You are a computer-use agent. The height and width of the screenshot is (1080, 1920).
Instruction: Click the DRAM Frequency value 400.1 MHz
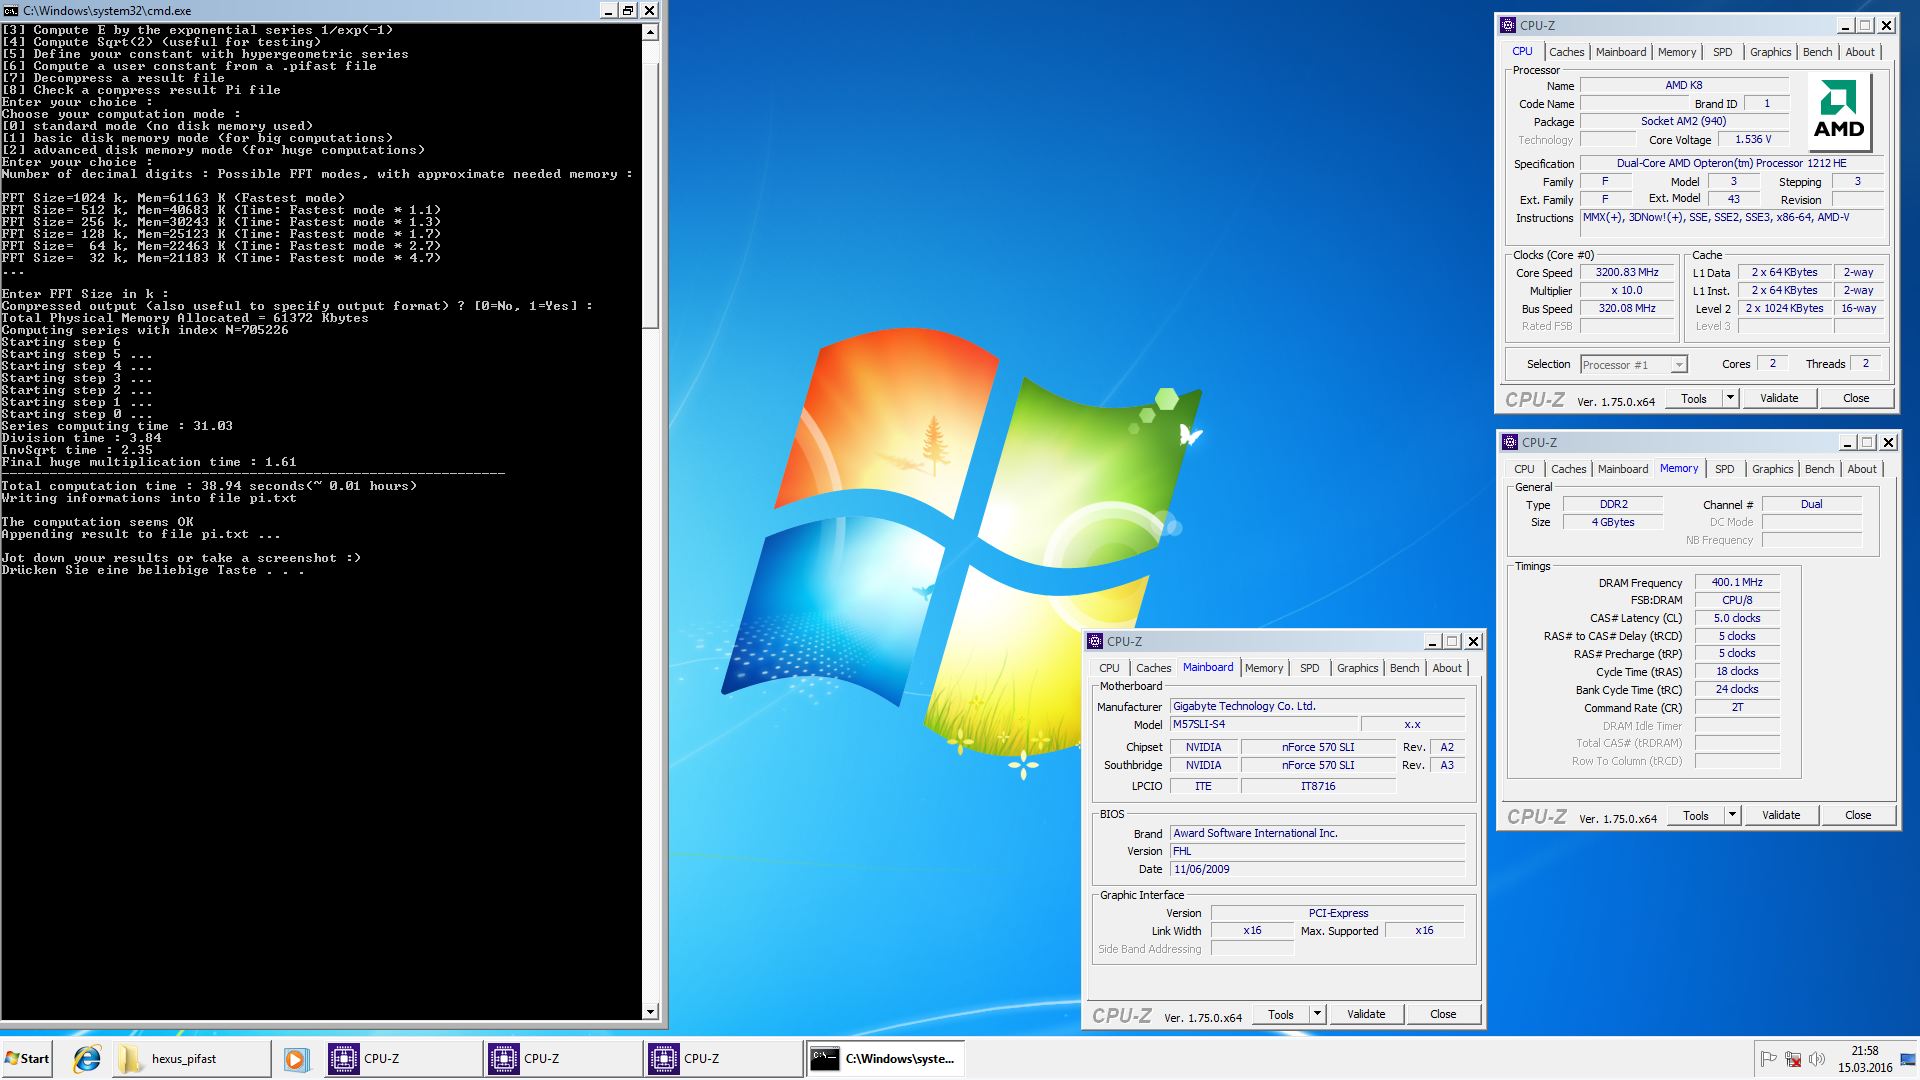[x=1737, y=582]
